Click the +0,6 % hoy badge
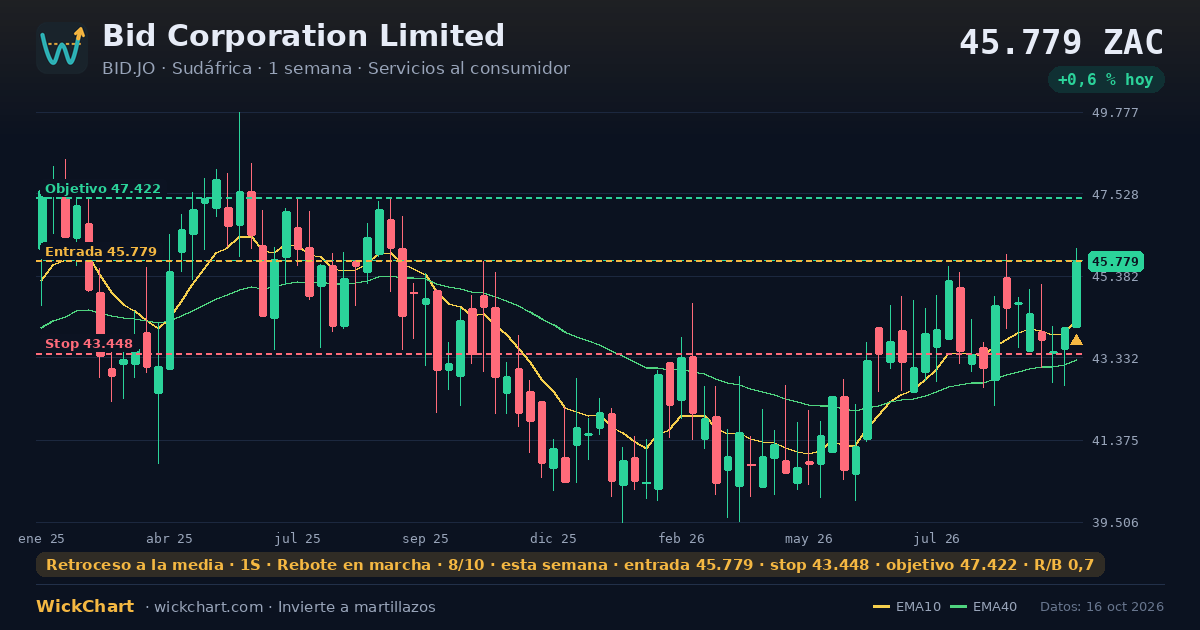Image resolution: width=1200 pixels, height=630 pixels. (x=1105, y=80)
